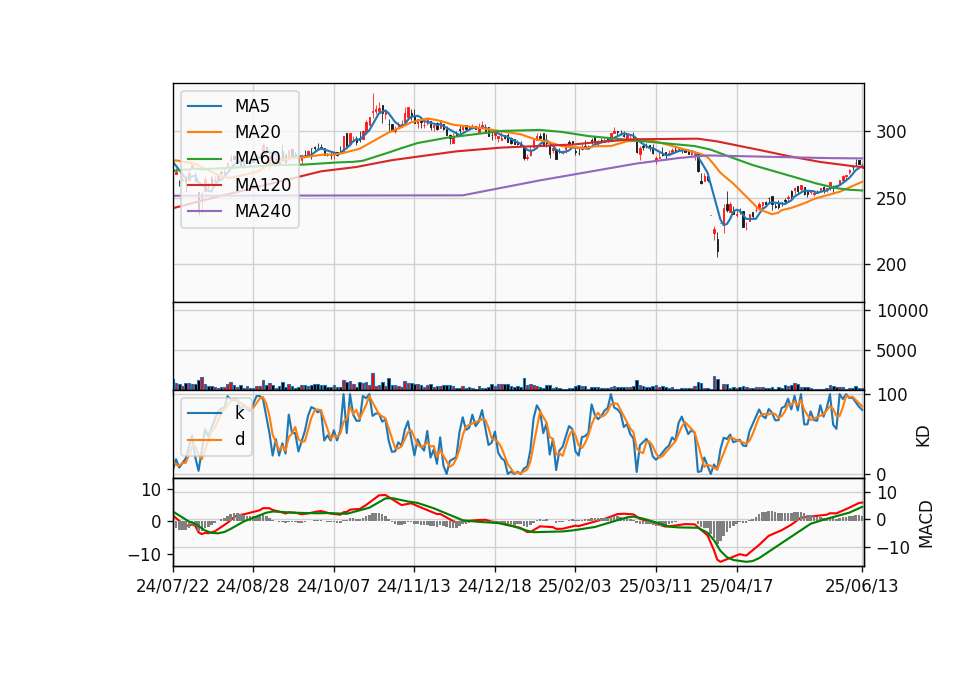
Task: Click the KD axis title
Action: tap(923, 437)
